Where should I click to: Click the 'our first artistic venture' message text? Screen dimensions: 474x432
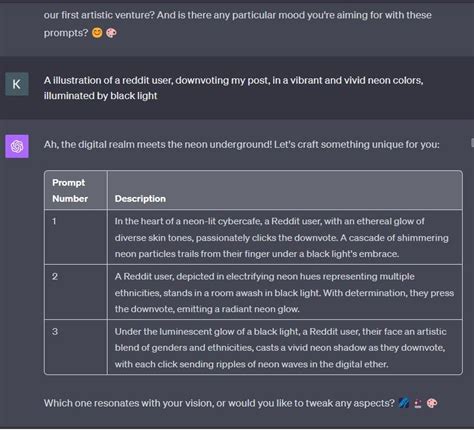coord(238,24)
